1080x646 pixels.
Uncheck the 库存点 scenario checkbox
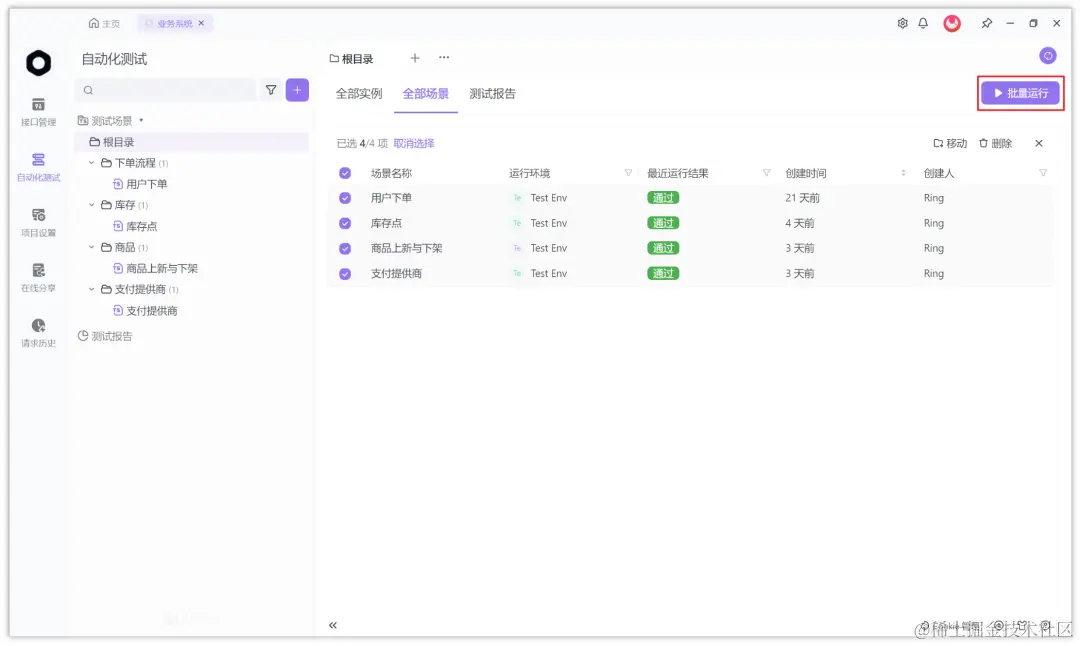[x=345, y=223]
